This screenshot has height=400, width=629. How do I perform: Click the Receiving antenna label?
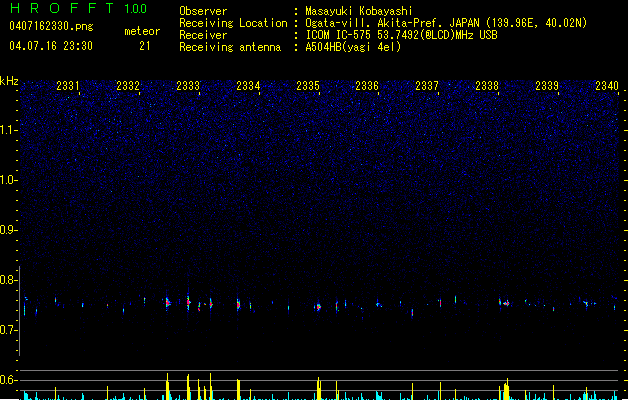pyautogui.click(x=230, y=47)
